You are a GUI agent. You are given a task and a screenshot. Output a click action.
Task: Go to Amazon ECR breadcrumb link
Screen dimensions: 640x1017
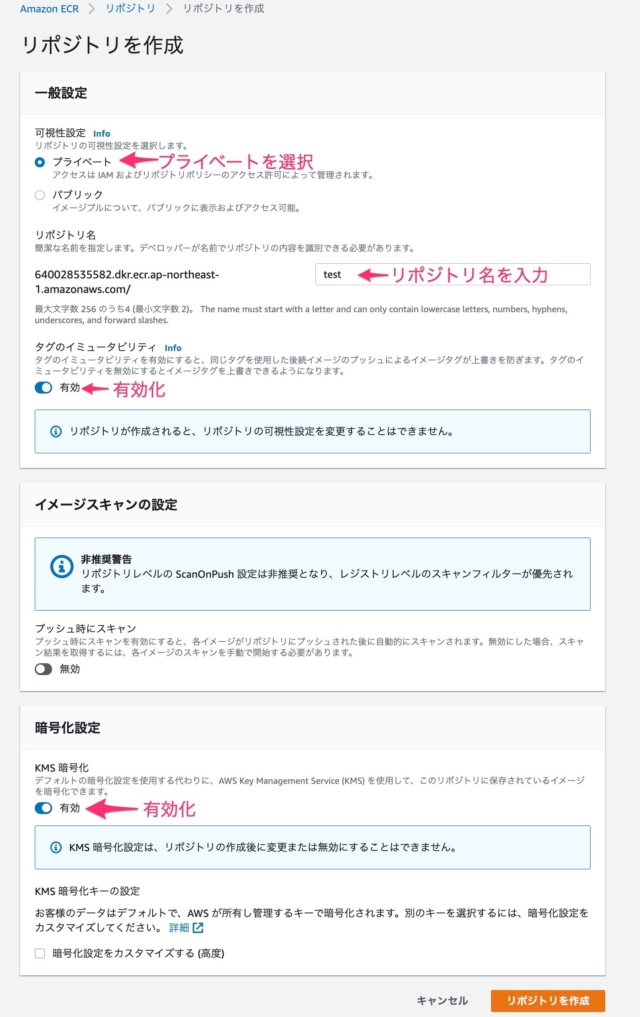pyautogui.click(x=49, y=9)
